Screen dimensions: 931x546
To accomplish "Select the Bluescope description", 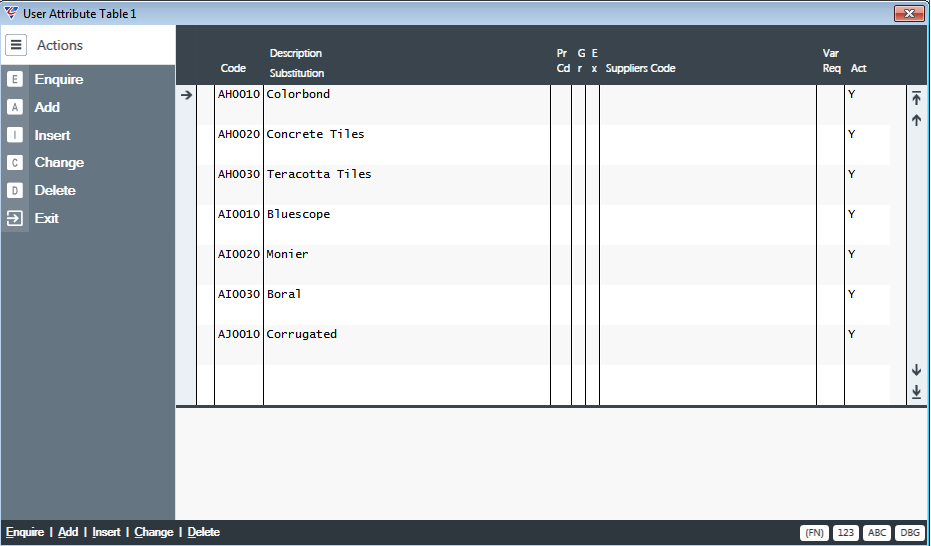I will pyautogui.click(x=298, y=214).
